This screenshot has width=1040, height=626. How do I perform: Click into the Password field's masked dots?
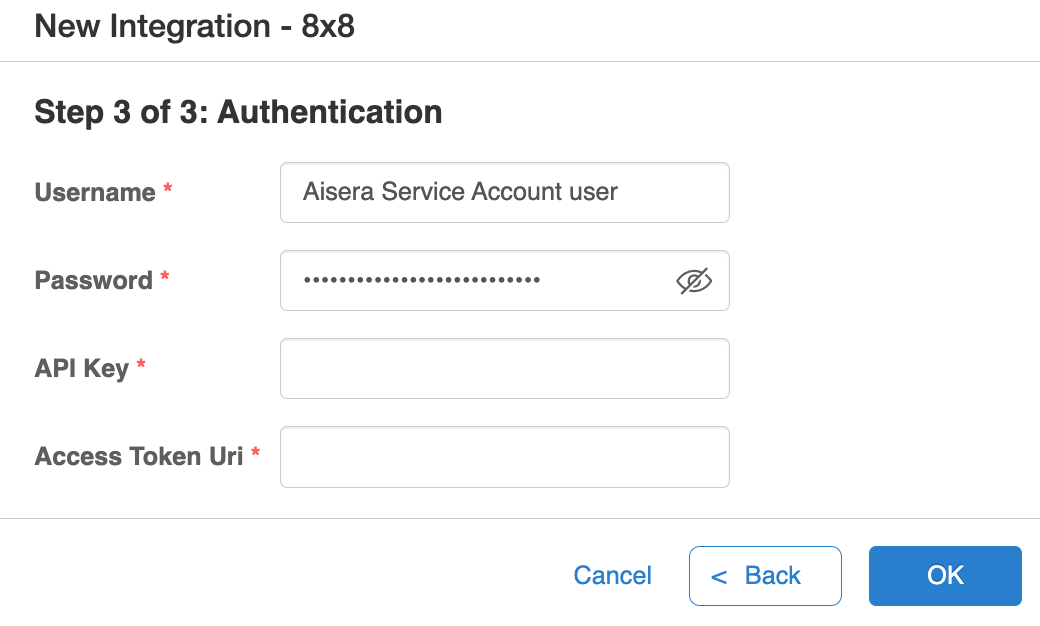tap(422, 280)
